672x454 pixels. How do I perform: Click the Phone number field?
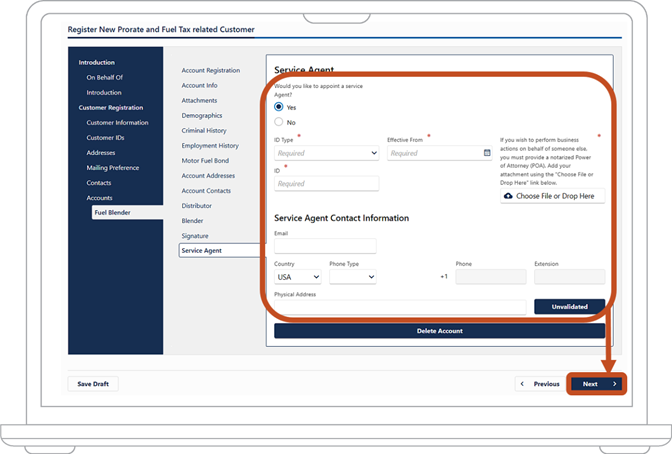pyautogui.click(x=491, y=277)
